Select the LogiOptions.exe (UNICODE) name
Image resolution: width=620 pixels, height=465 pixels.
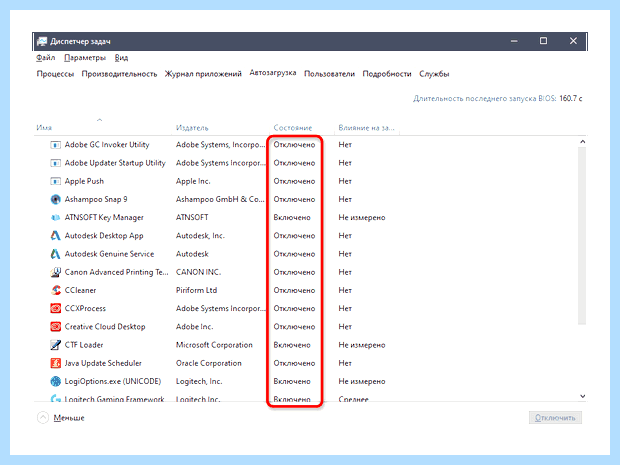[113, 381]
